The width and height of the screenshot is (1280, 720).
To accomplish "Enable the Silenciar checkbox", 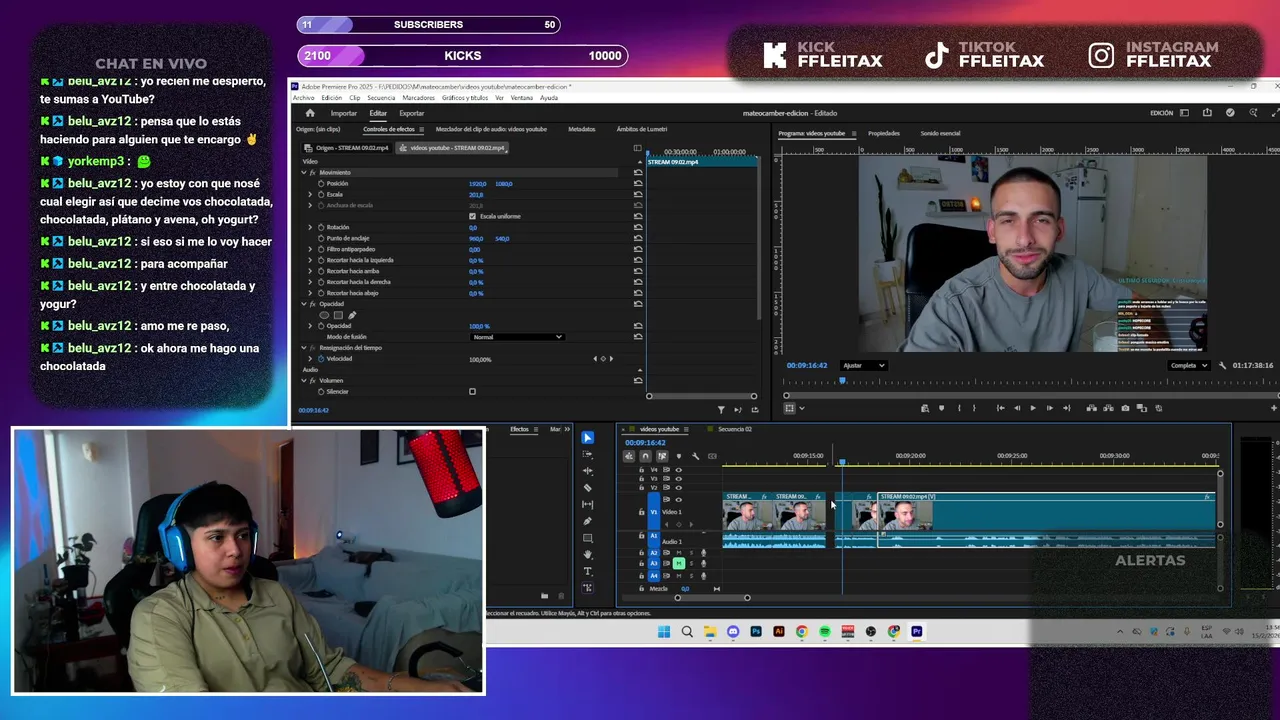I will click(472, 391).
